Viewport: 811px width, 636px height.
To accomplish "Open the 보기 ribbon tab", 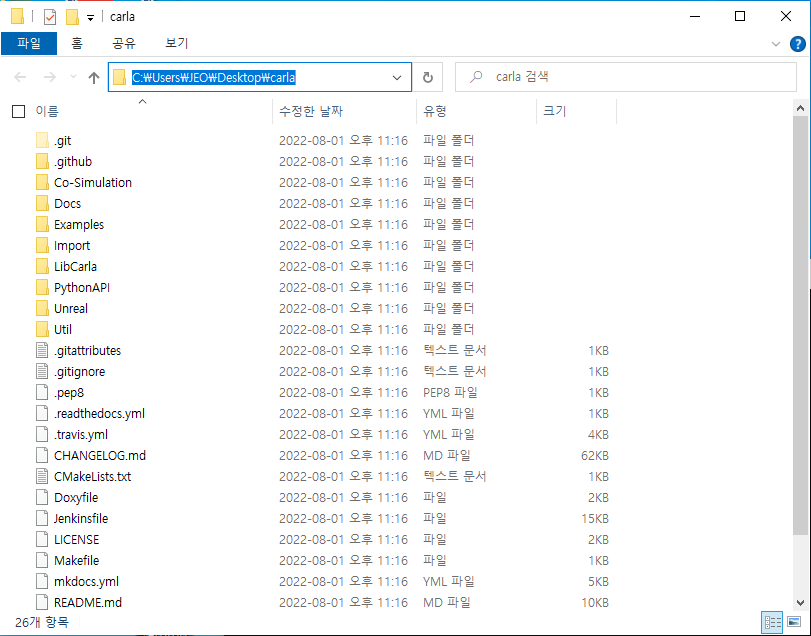I will coord(176,43).
